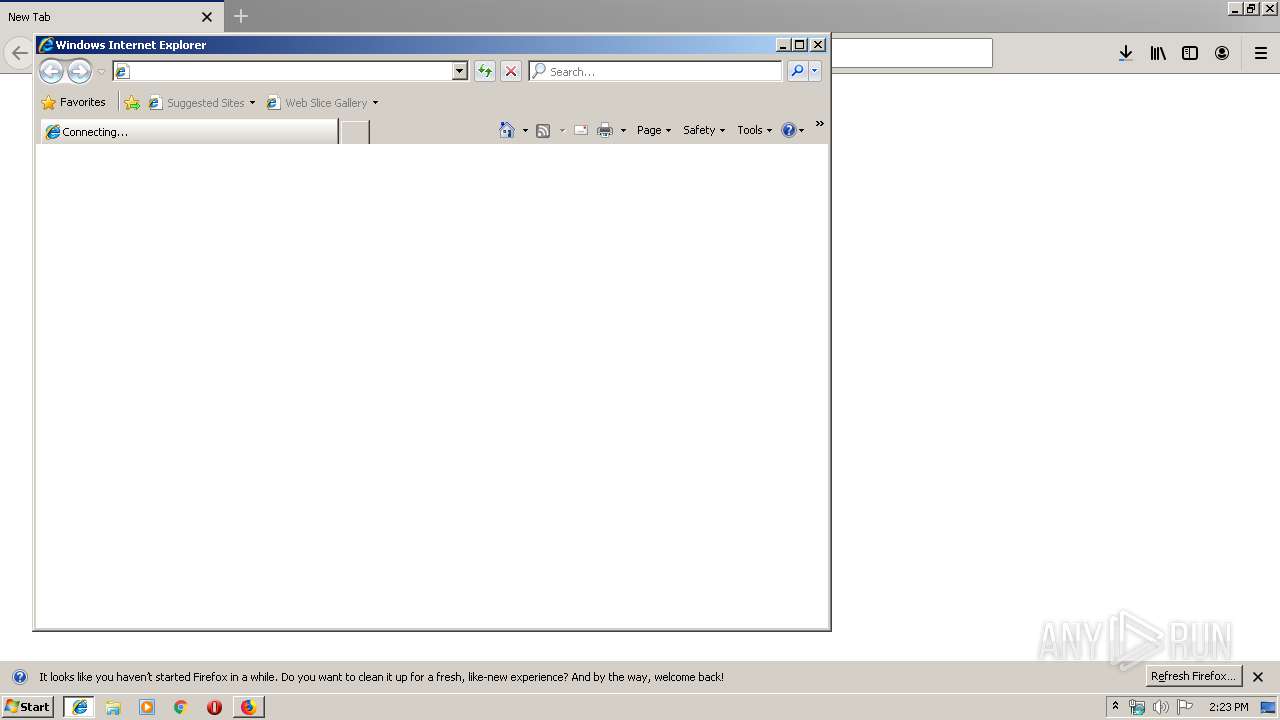Open the search provider dropdown arrow
This screenshot has width=1280, height=720.
pyautogui.click(x=815, y=71)
